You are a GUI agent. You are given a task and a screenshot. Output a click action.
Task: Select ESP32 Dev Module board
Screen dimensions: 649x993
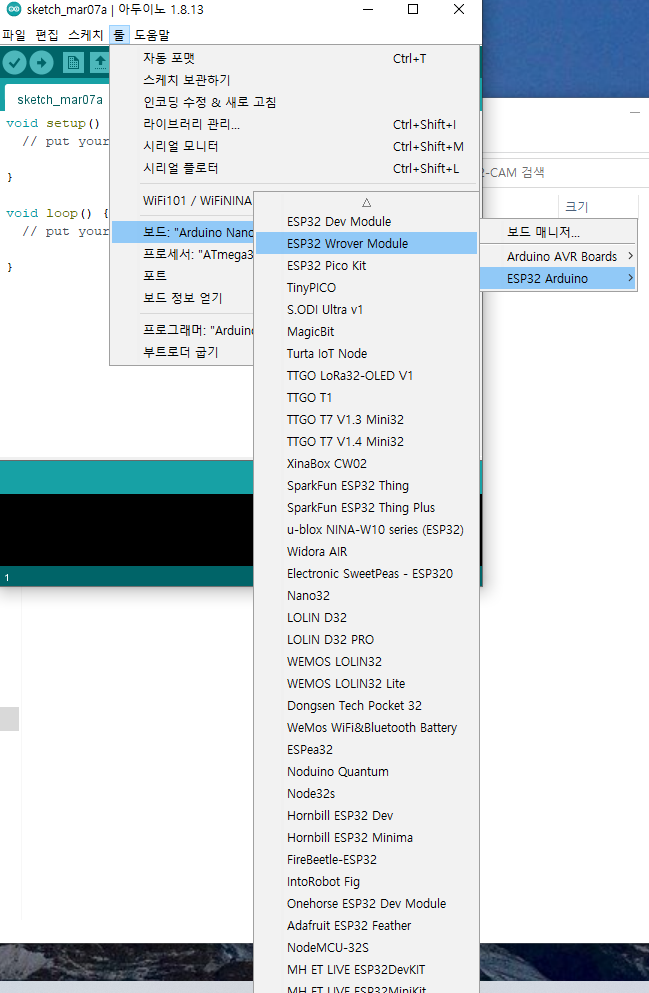pos(367,222)
